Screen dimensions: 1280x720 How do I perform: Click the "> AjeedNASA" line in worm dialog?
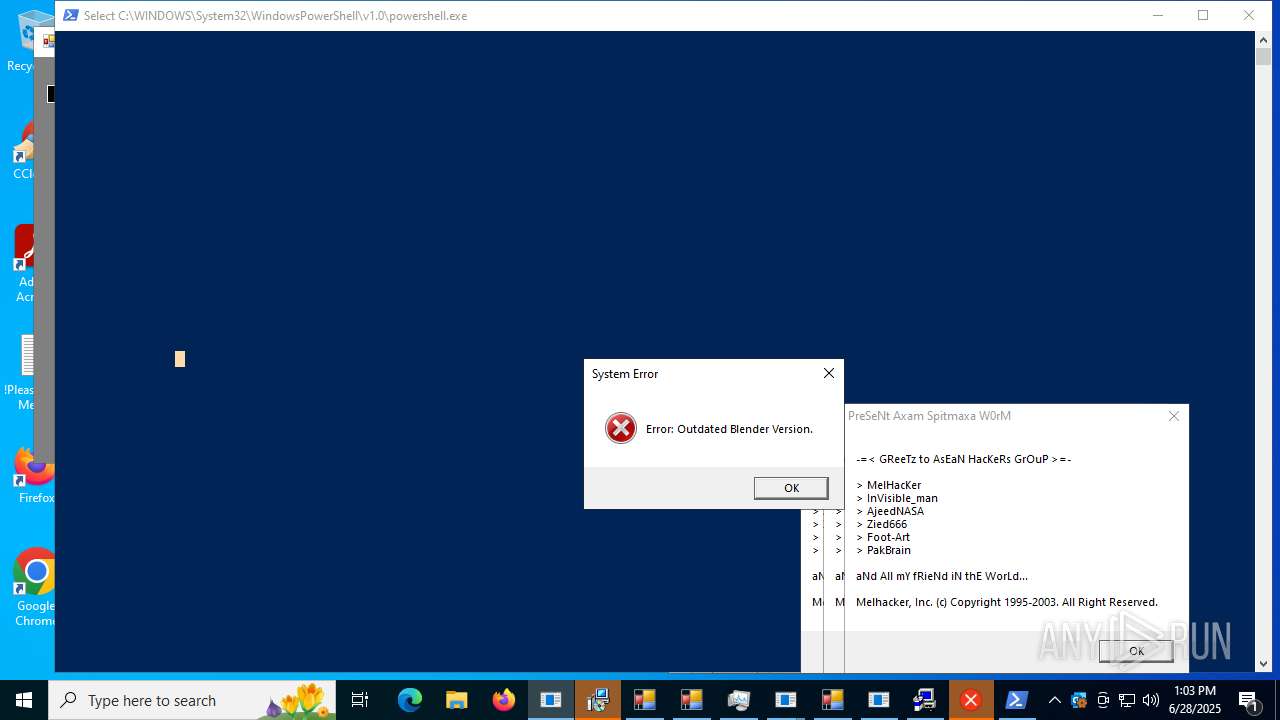(890, 511)
